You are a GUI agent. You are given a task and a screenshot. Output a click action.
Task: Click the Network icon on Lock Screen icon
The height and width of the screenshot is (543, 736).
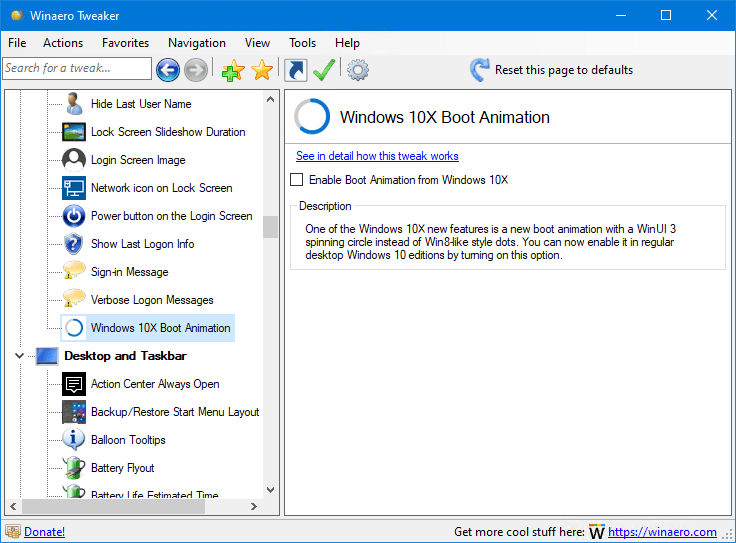[x=74, y=188]
